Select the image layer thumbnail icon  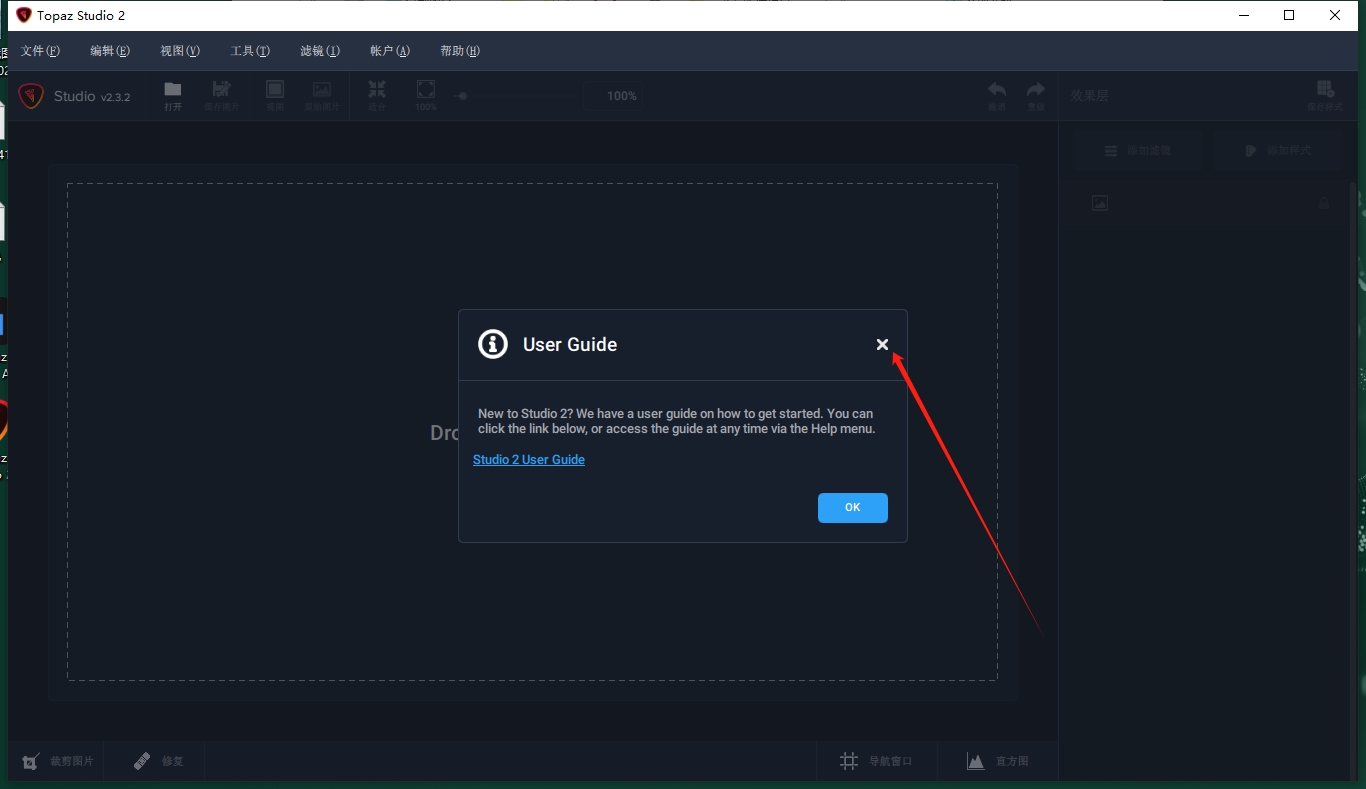[1100, 203]
